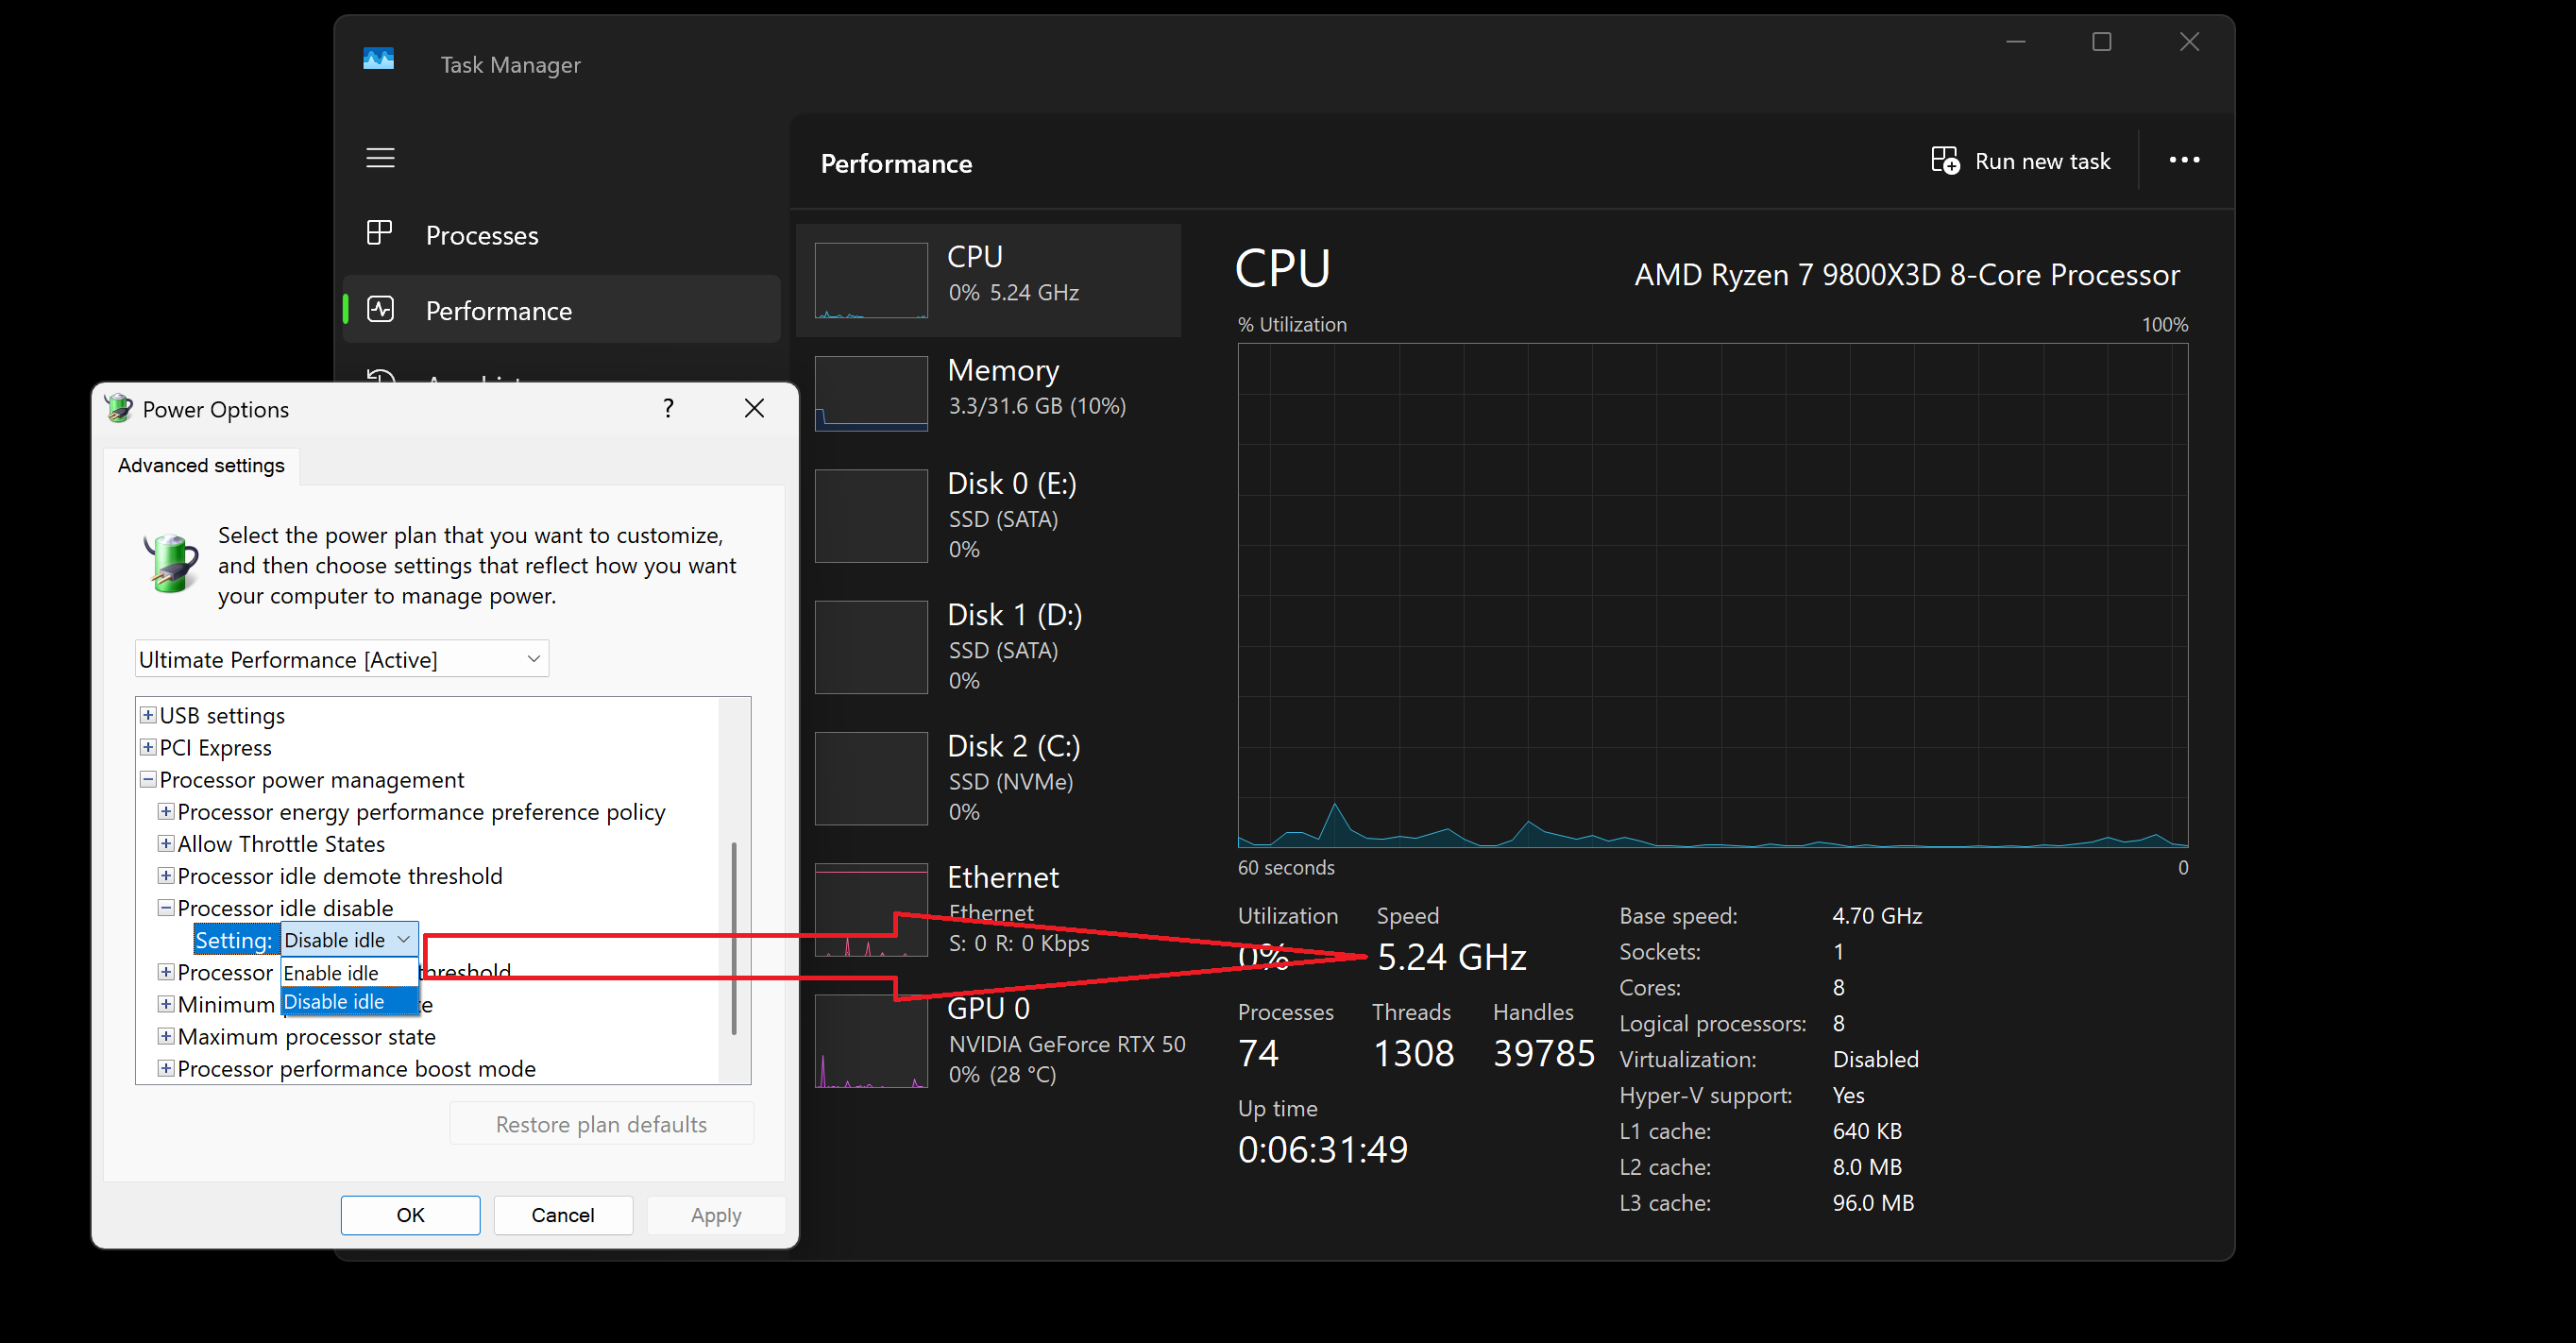Expand the PCI Express tree node
2576x1343 pixels.
coord(148,747)
